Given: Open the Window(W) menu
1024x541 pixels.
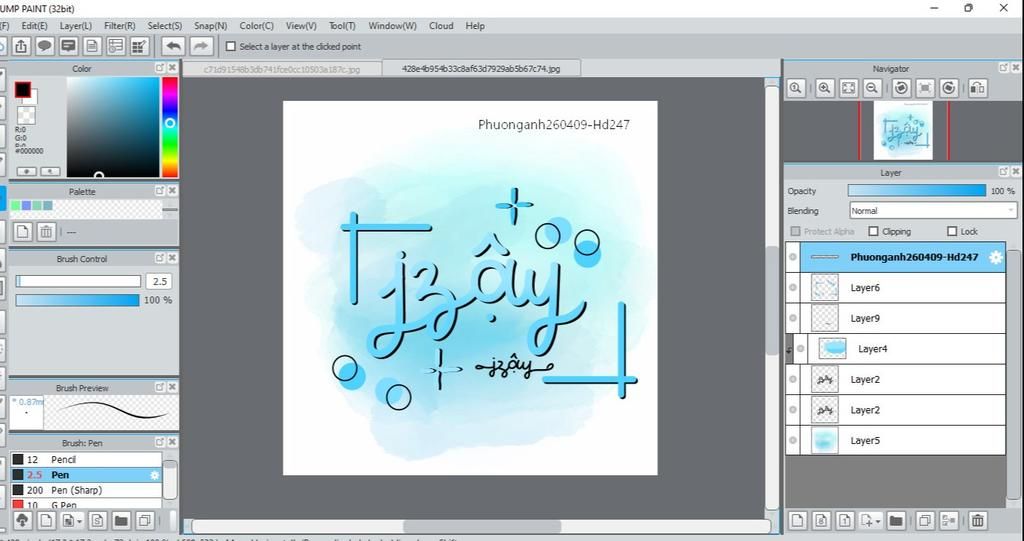Looking at the screenshot, I should coord(392,25).
